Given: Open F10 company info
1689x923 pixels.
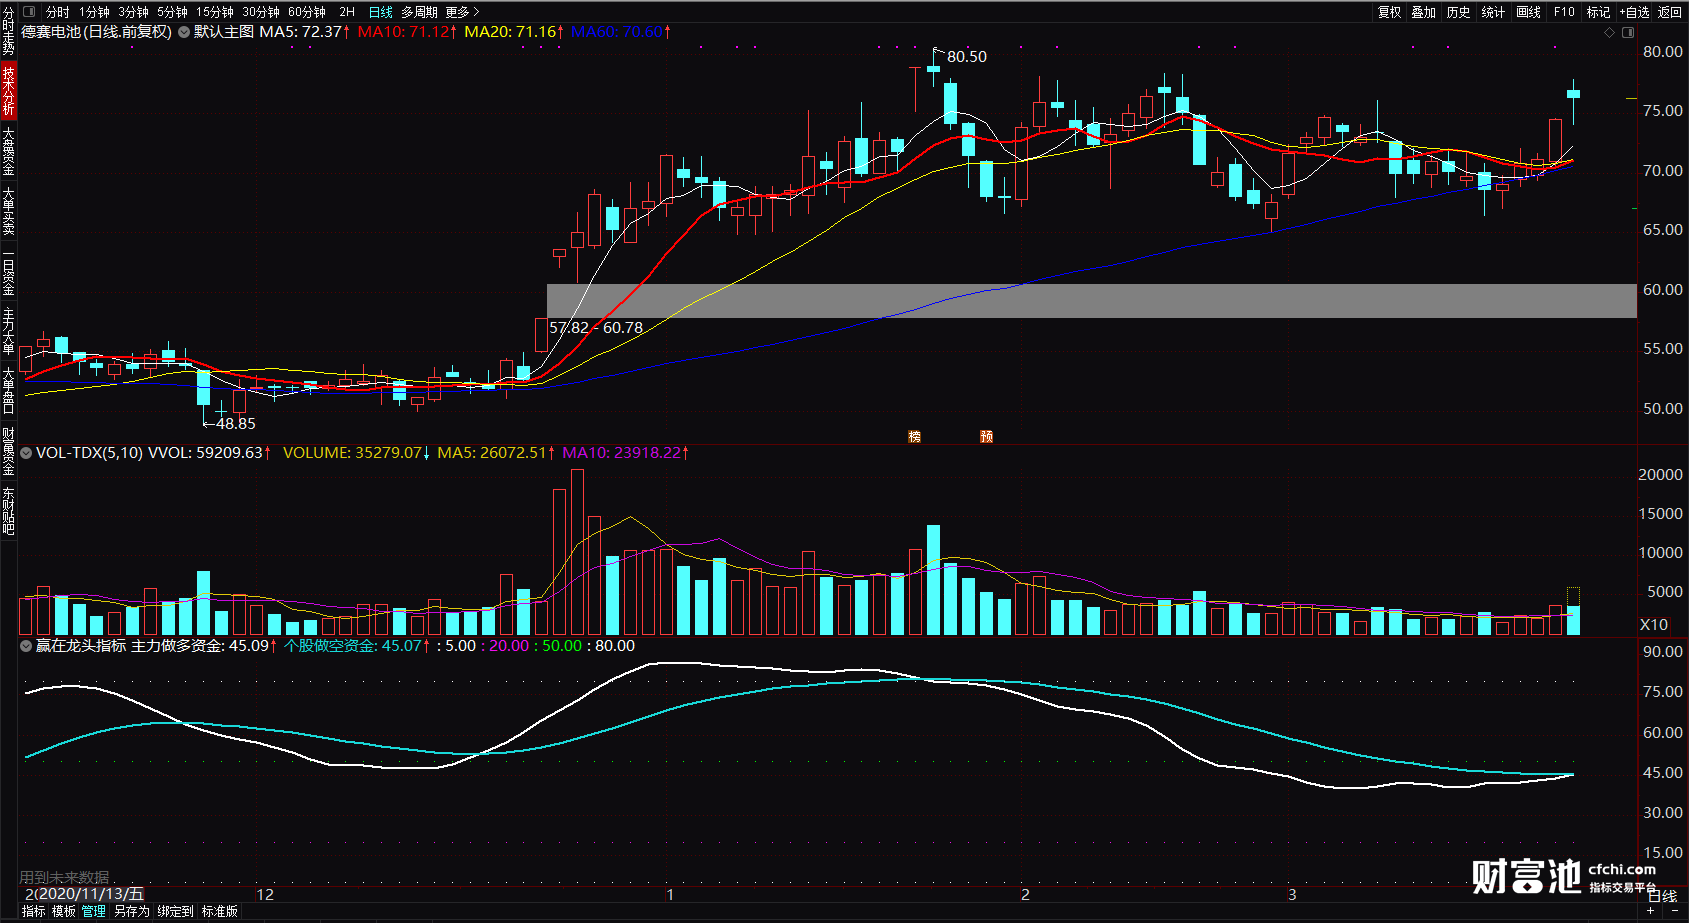Looking at the screenshot, I should (1564, 12).
